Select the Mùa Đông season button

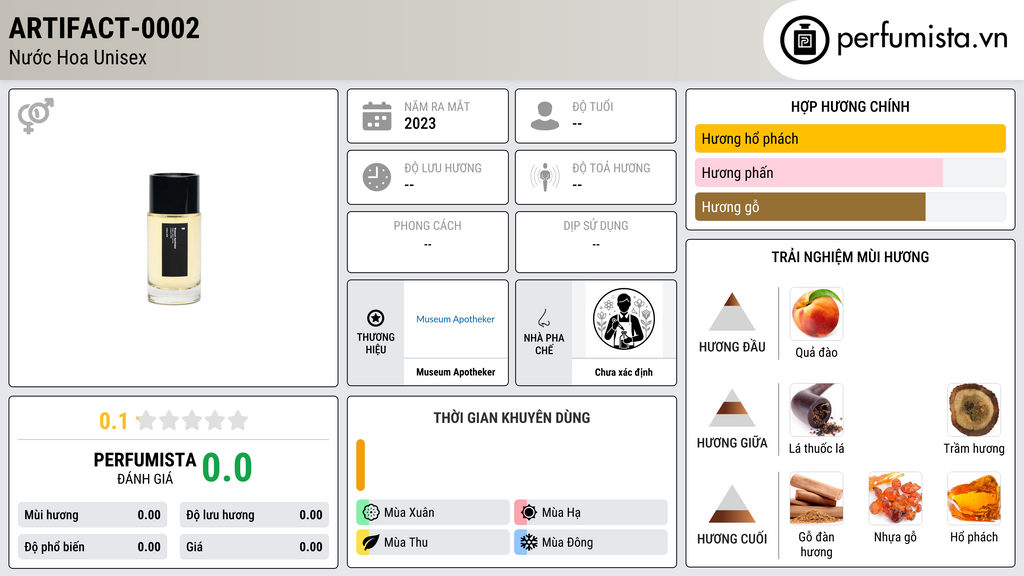pos(591,542)
